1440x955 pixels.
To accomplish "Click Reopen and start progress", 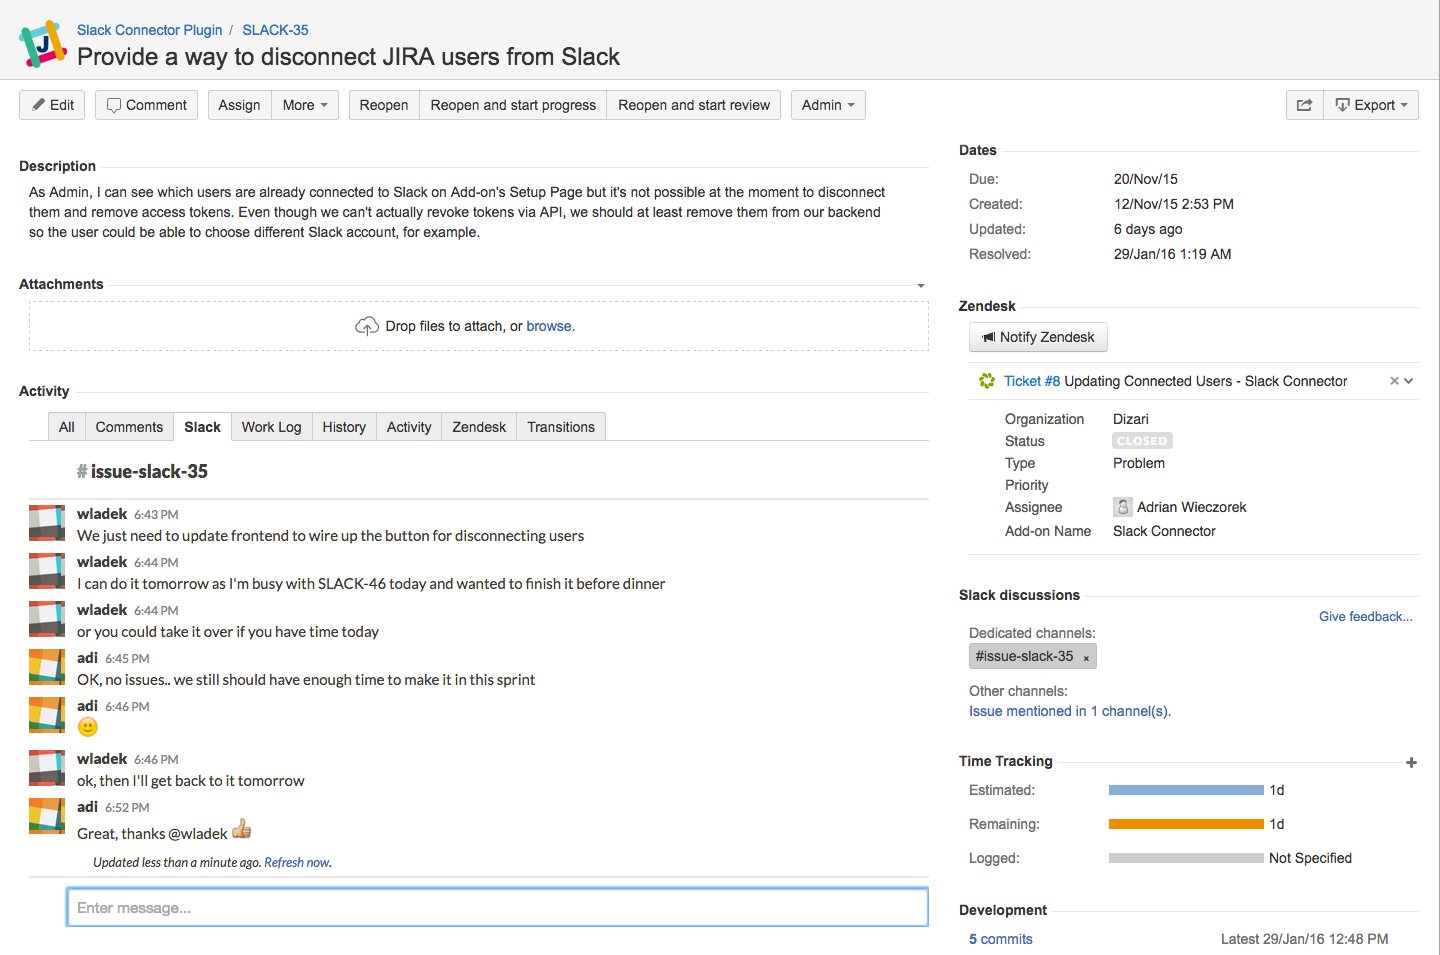I will [x=513, y=105].
